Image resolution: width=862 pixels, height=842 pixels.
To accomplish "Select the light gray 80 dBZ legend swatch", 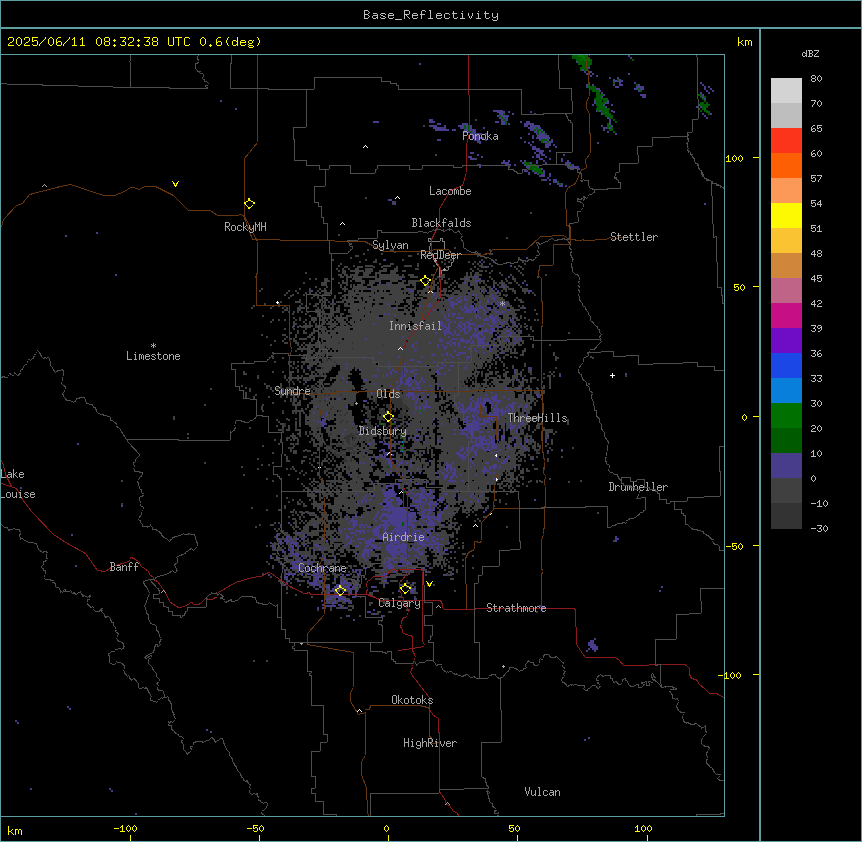I will [x=786, y=91].
